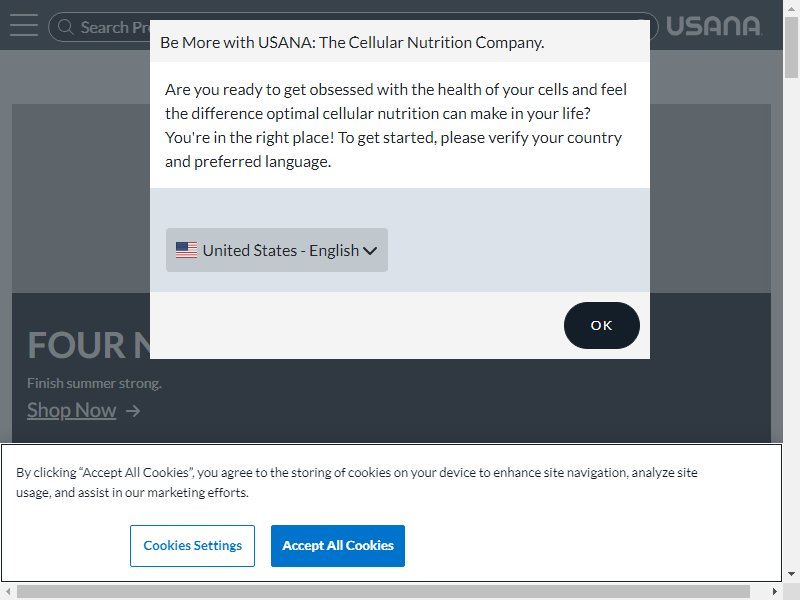
Task: Confirm country with the OK button
Action: 602,326
